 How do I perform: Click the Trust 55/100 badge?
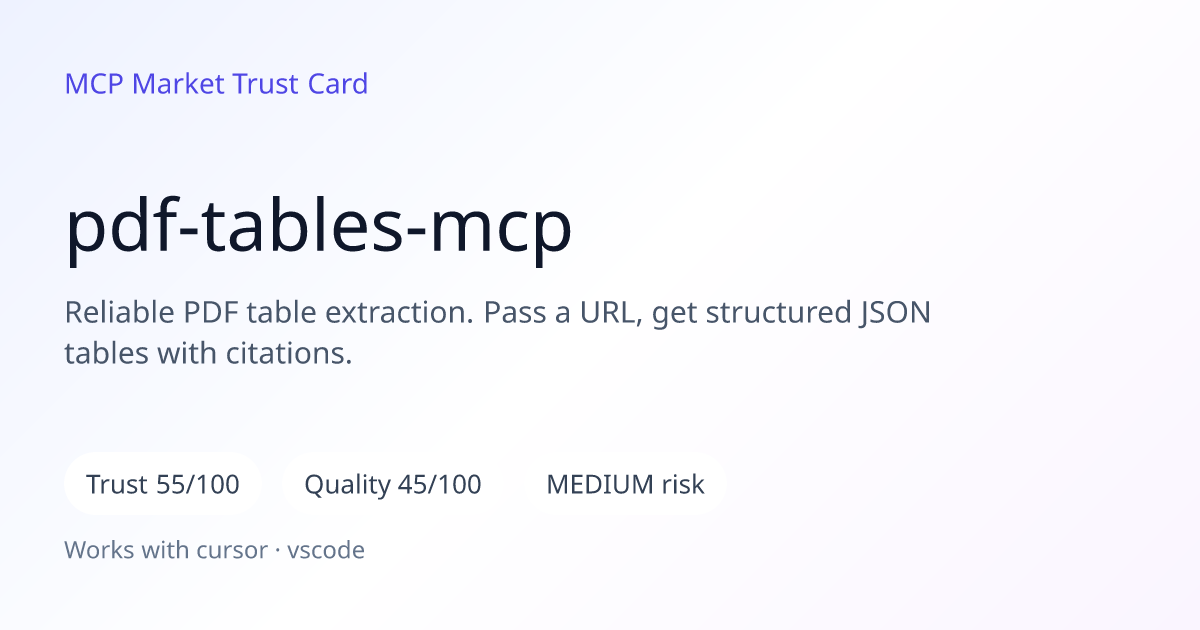coord(163,485)
